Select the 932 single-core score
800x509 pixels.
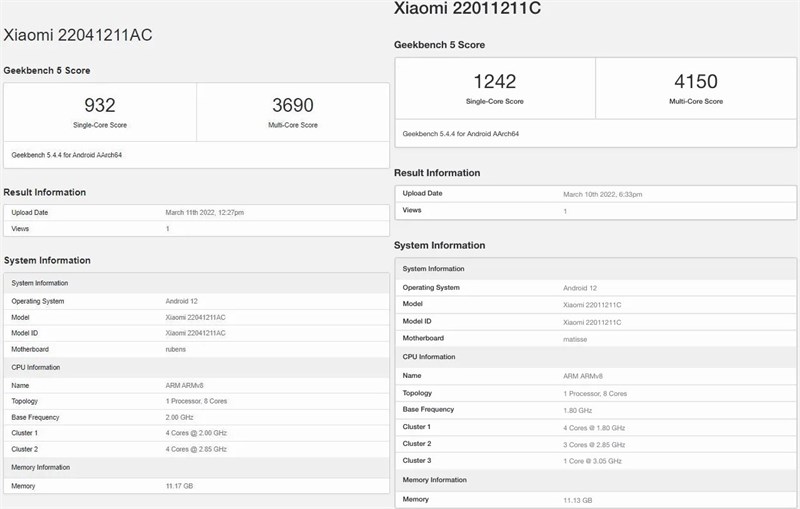tap(99, 105)
